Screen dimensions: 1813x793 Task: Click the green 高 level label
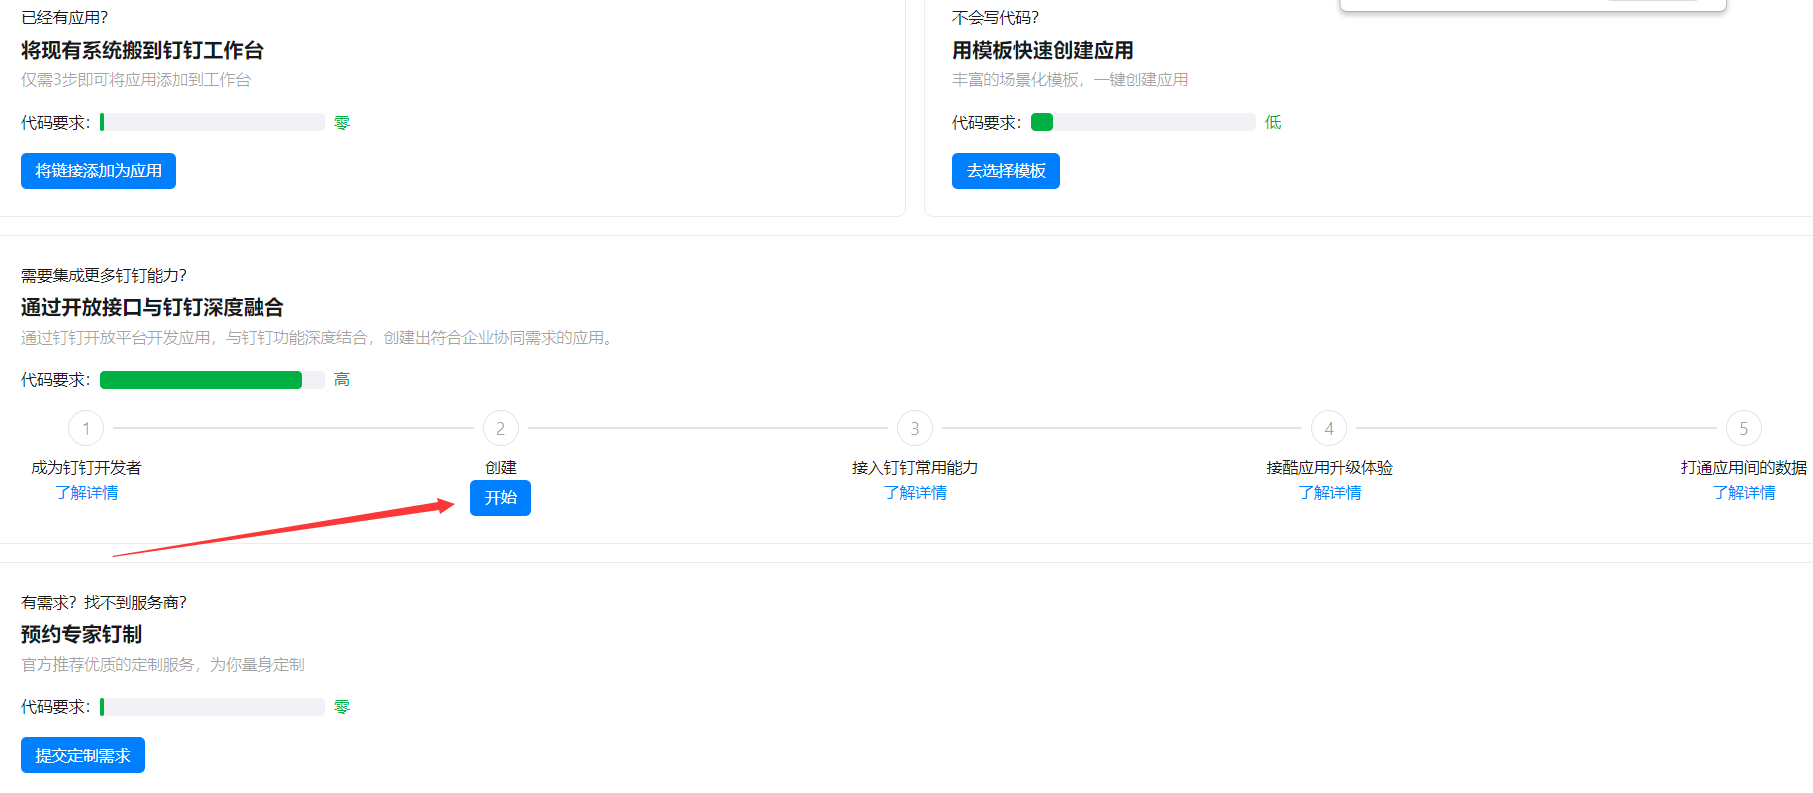(x=342, y=380)
